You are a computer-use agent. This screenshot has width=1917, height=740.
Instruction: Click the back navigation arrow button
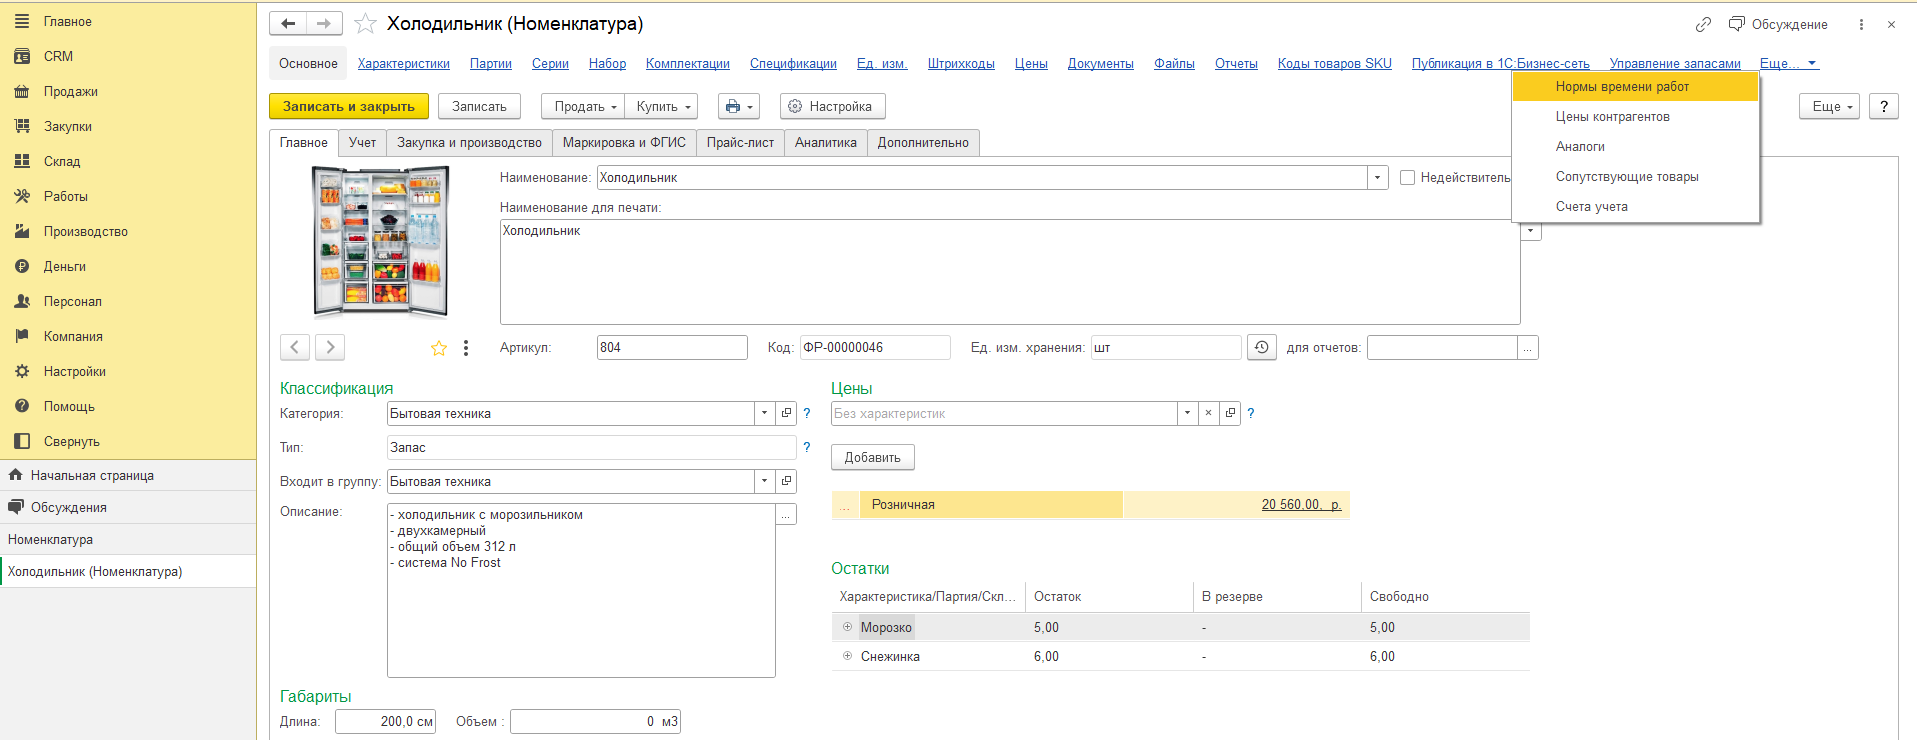point(288,23)
